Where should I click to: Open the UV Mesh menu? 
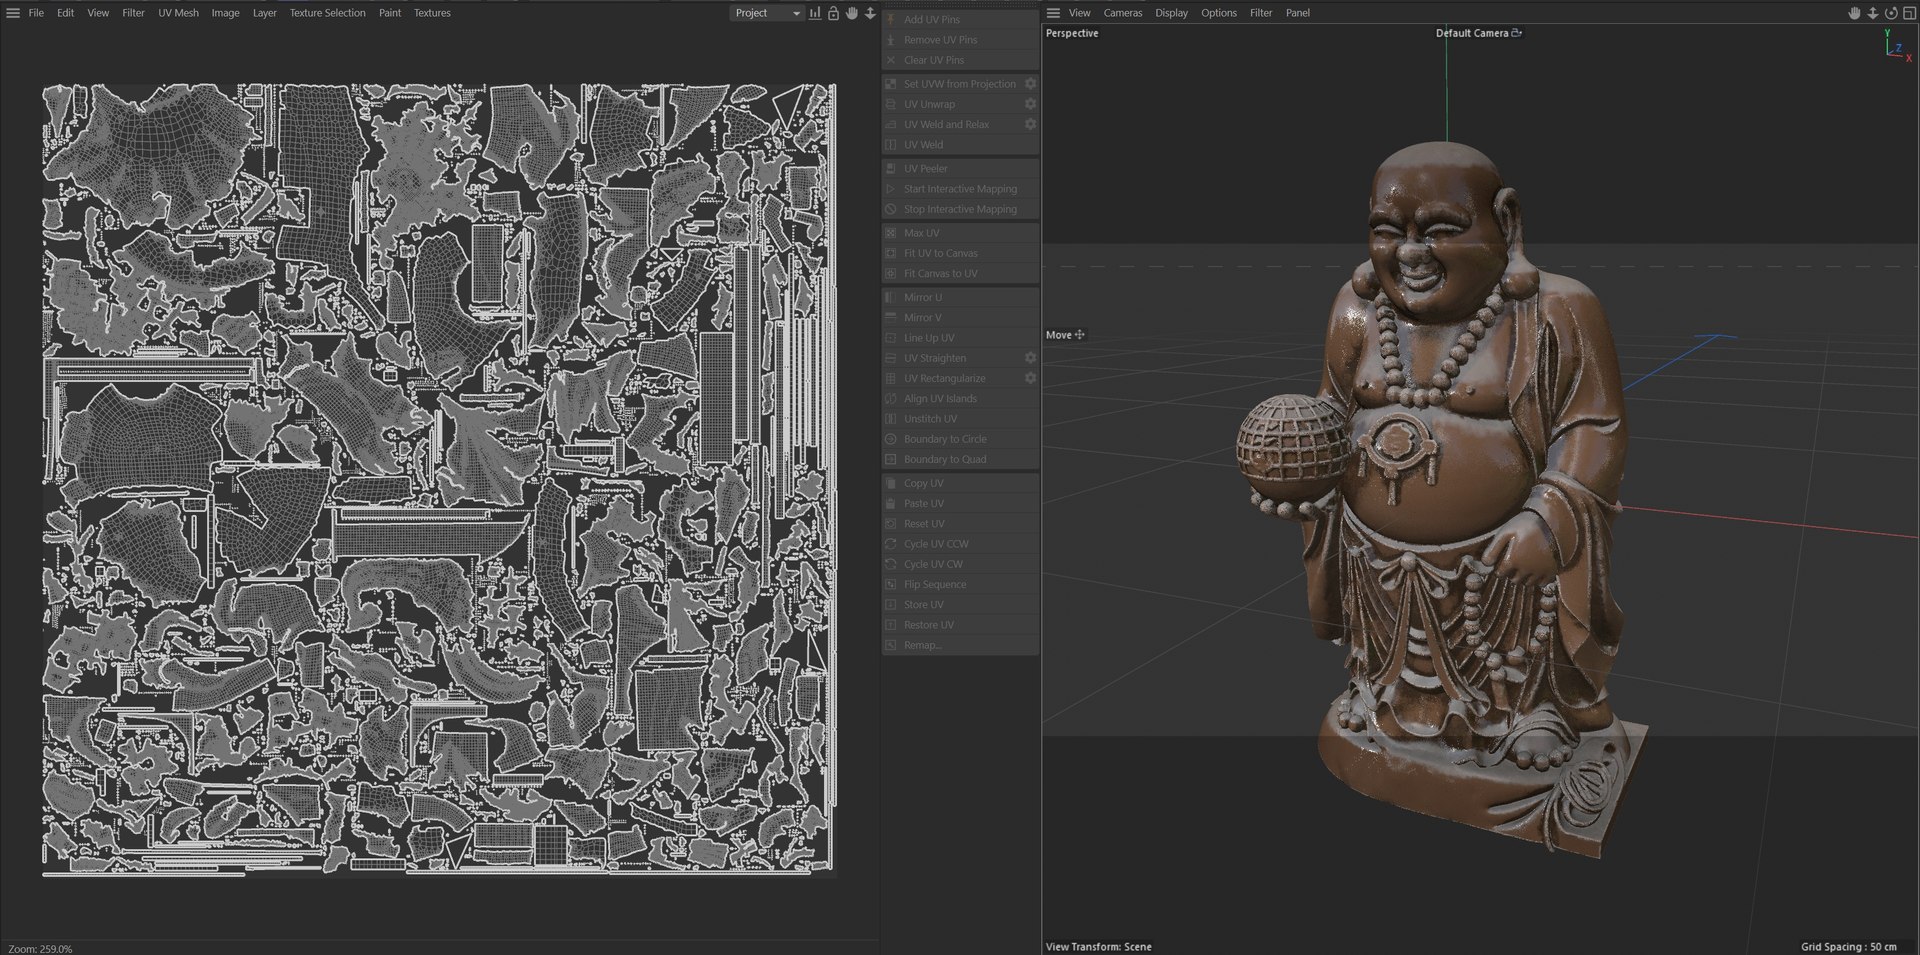pyautogui.click(x=178, y=13)
